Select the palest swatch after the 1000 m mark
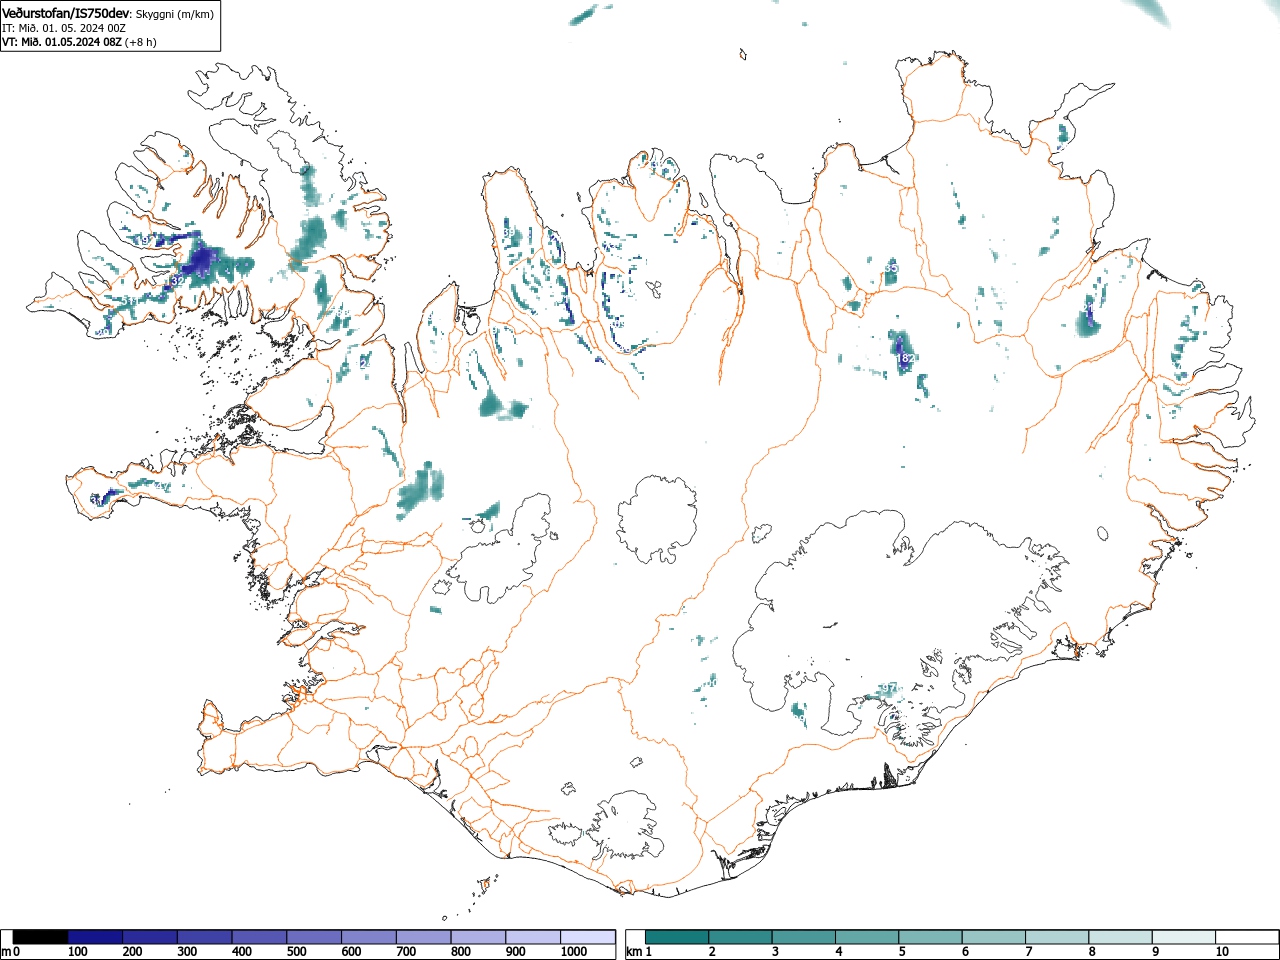Screen dimensions: 1280x960 point(588,937)
